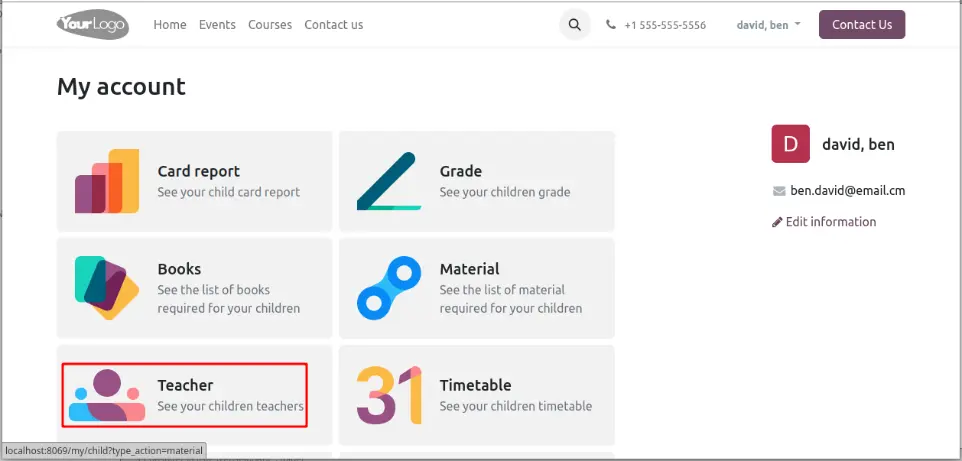Click the Material link-shaped icon
The height and width of the screenshot is (461, 962).
389,288
